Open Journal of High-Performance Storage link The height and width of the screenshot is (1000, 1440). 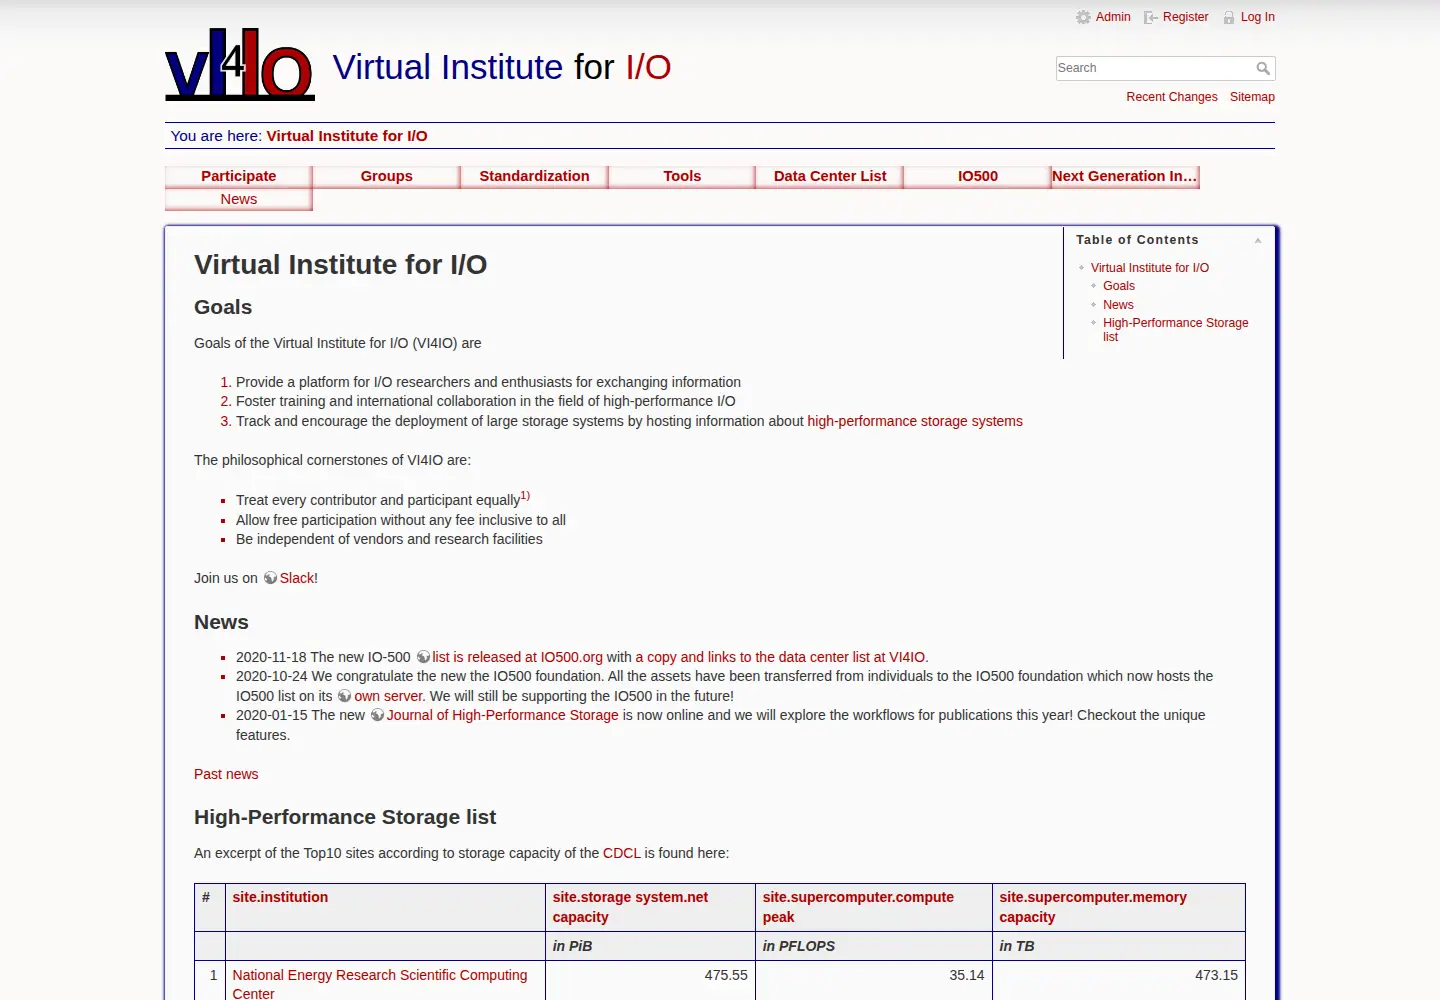coord(503,715)
